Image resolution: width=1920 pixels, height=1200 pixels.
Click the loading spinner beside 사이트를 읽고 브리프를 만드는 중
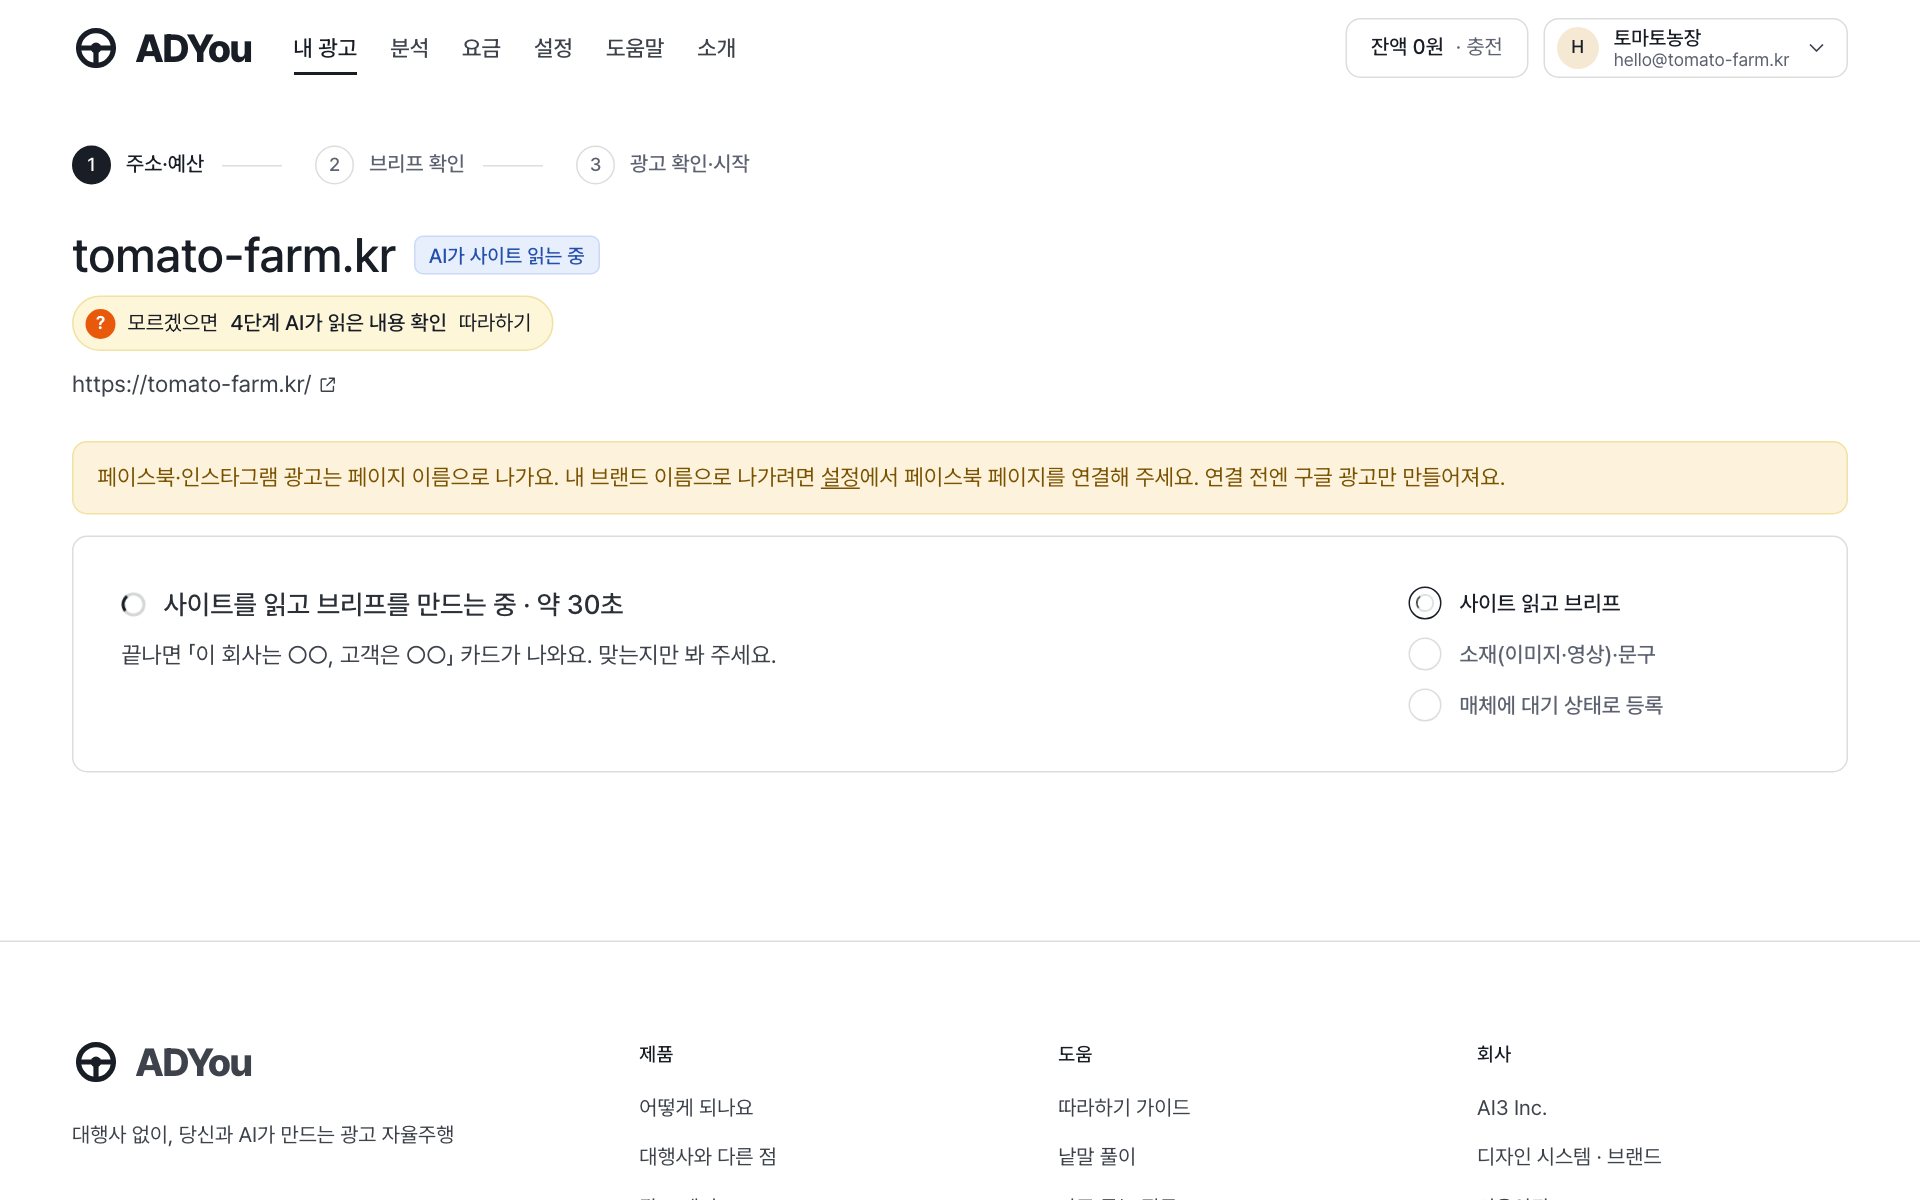click(x=133, y=604)
